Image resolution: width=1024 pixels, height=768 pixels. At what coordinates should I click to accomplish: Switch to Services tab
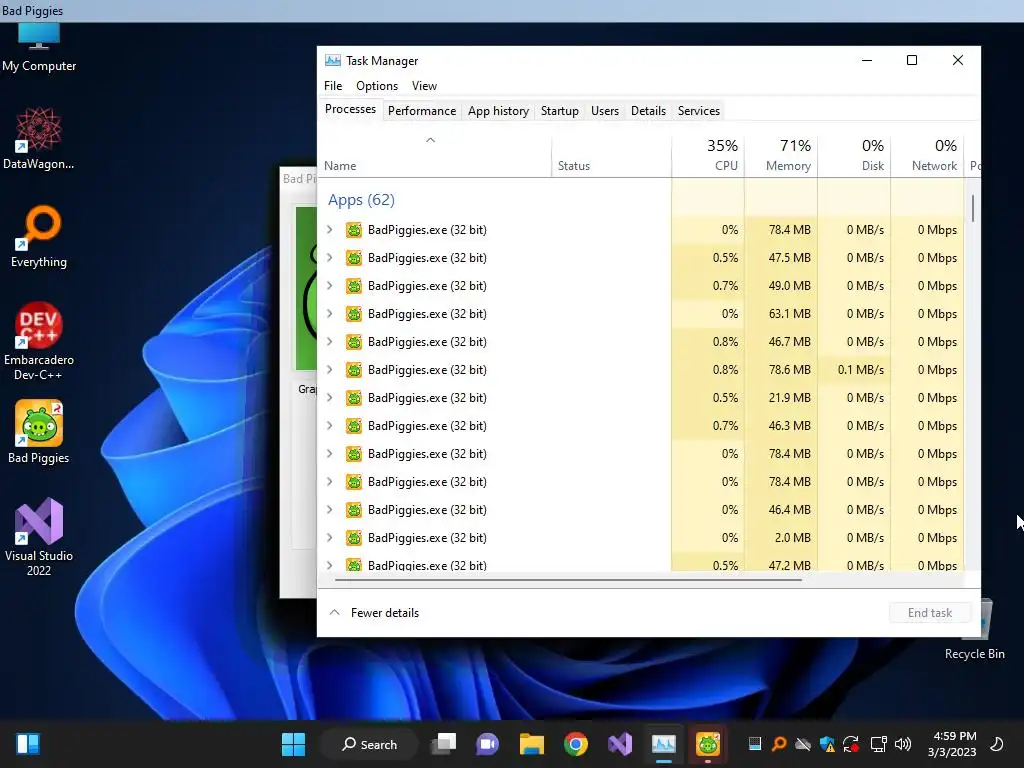pyautogui.click(x=699, y=111)
